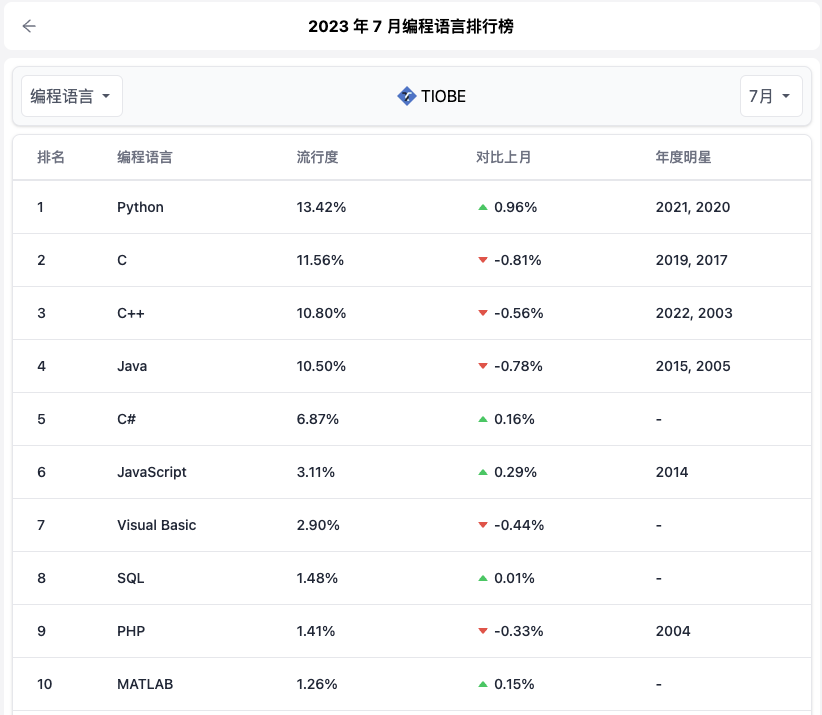
Task: Select the SQL language name
Action: [x=131, y=578]
